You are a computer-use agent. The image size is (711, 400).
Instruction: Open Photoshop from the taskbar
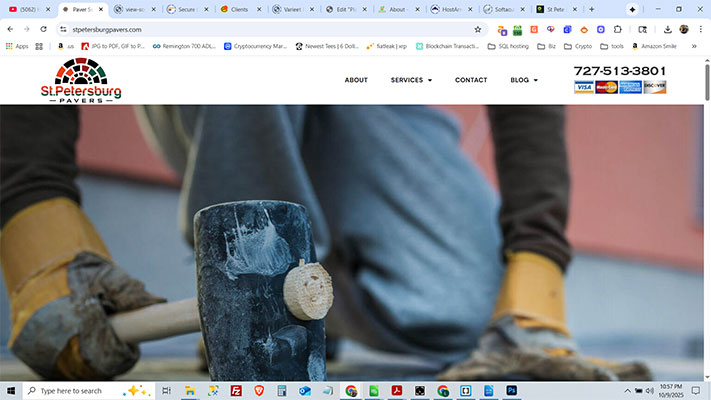pyautogui.click(x=511, y=391)
